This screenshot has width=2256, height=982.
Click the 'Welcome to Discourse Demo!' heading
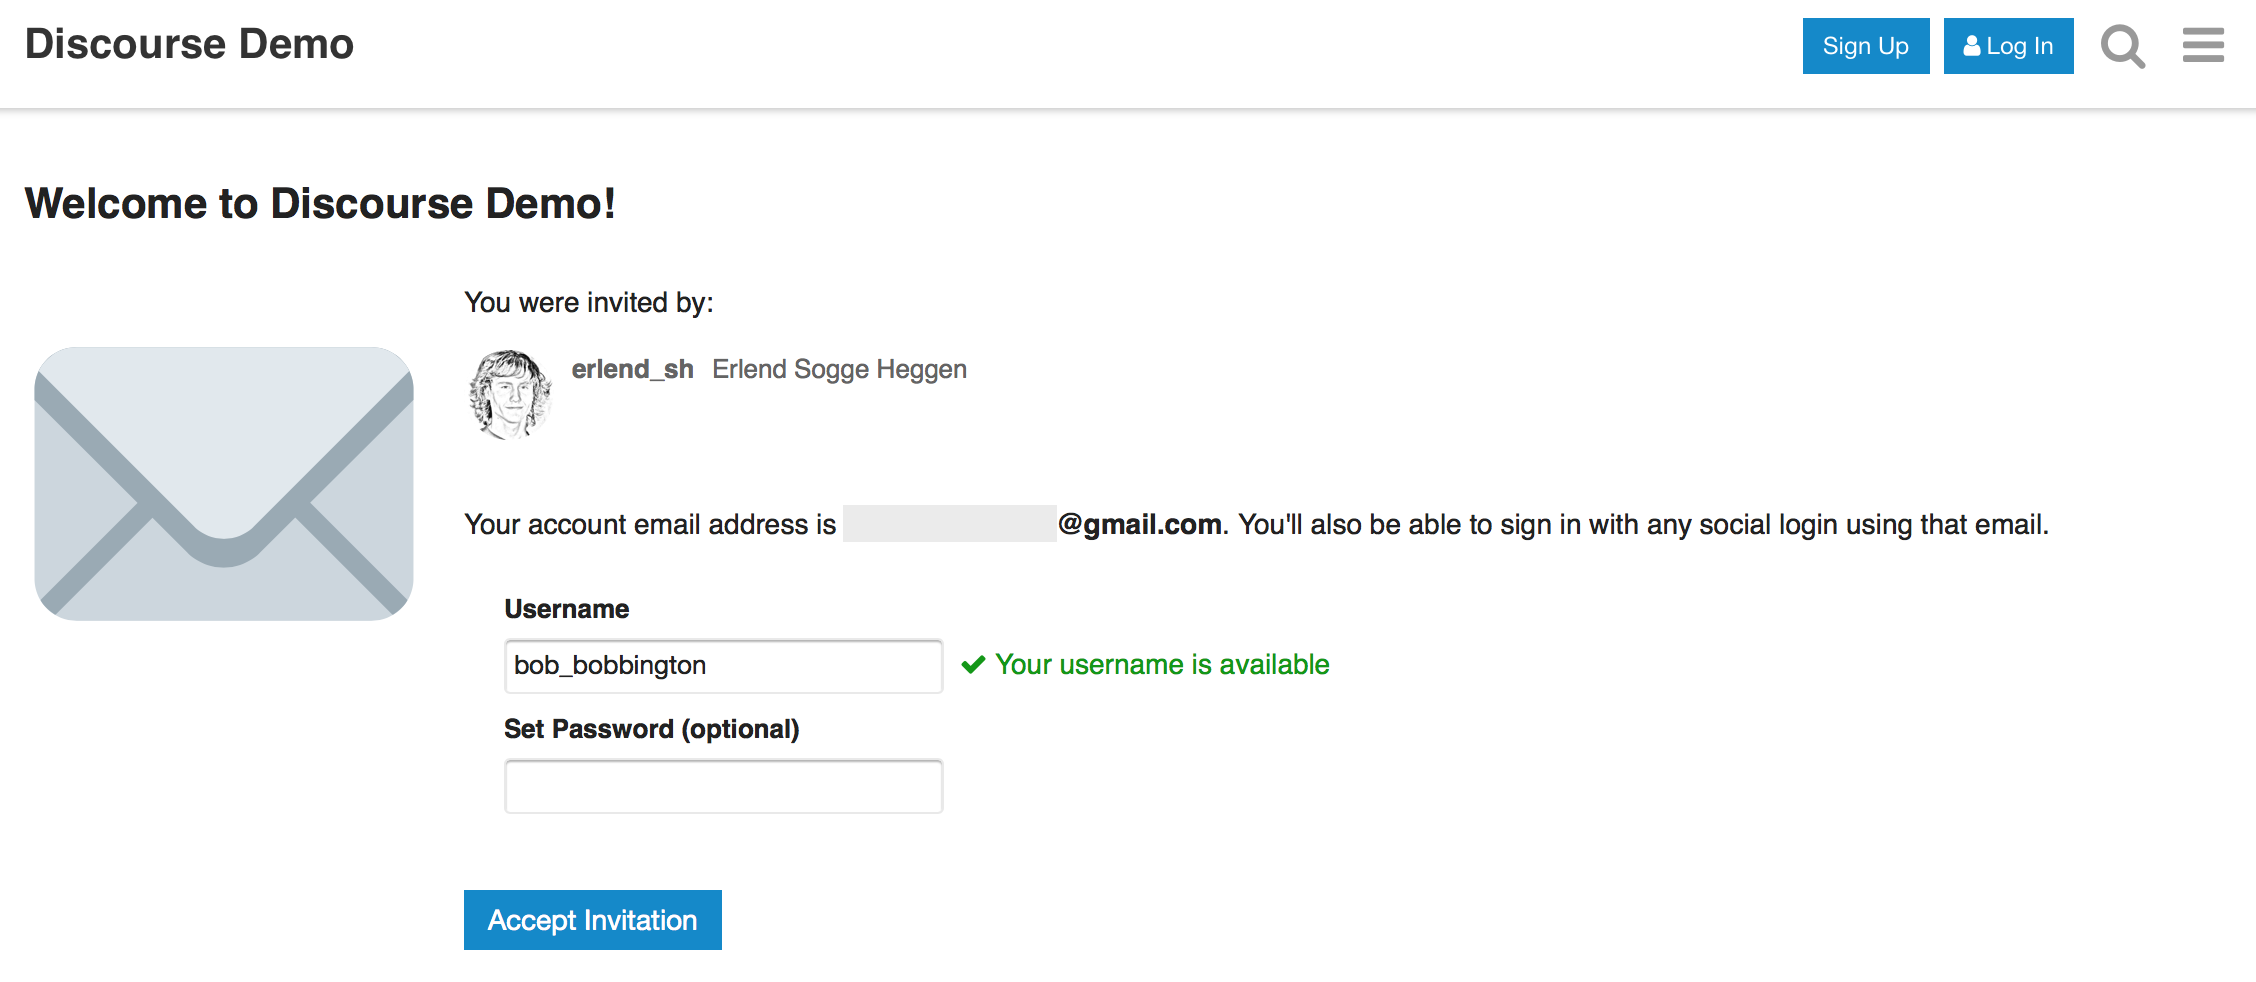point(320,204)
